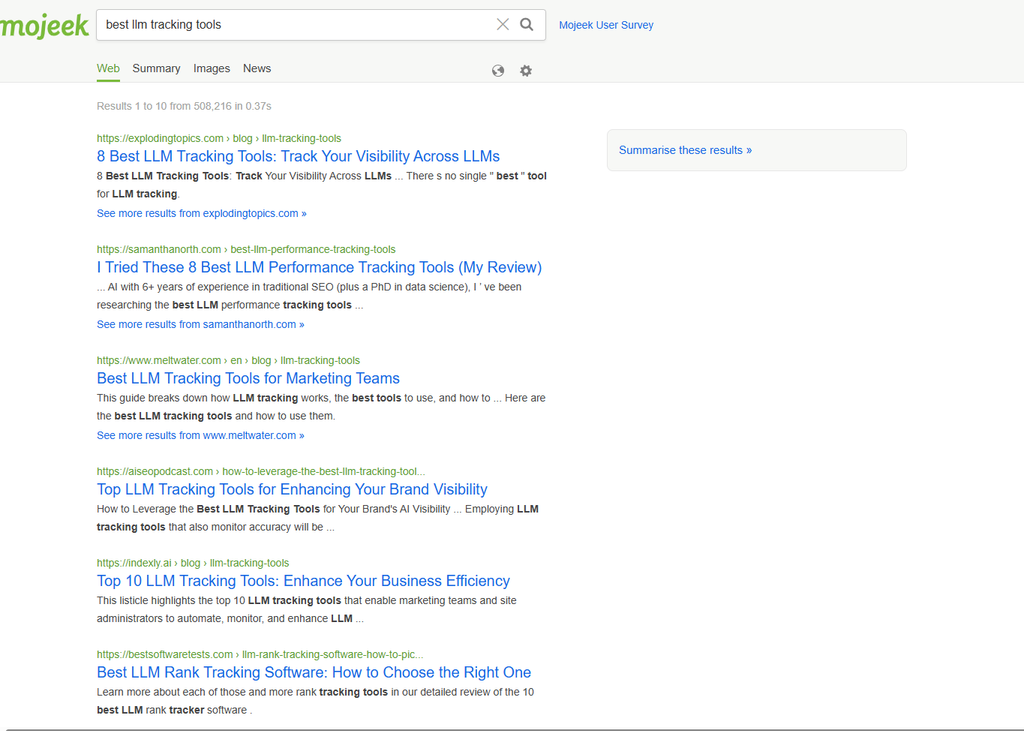Screen dimensions: 1024x731
Task: Open 'I Tried These 8 Best LLM Performance' result
Action: pos(319,267)
